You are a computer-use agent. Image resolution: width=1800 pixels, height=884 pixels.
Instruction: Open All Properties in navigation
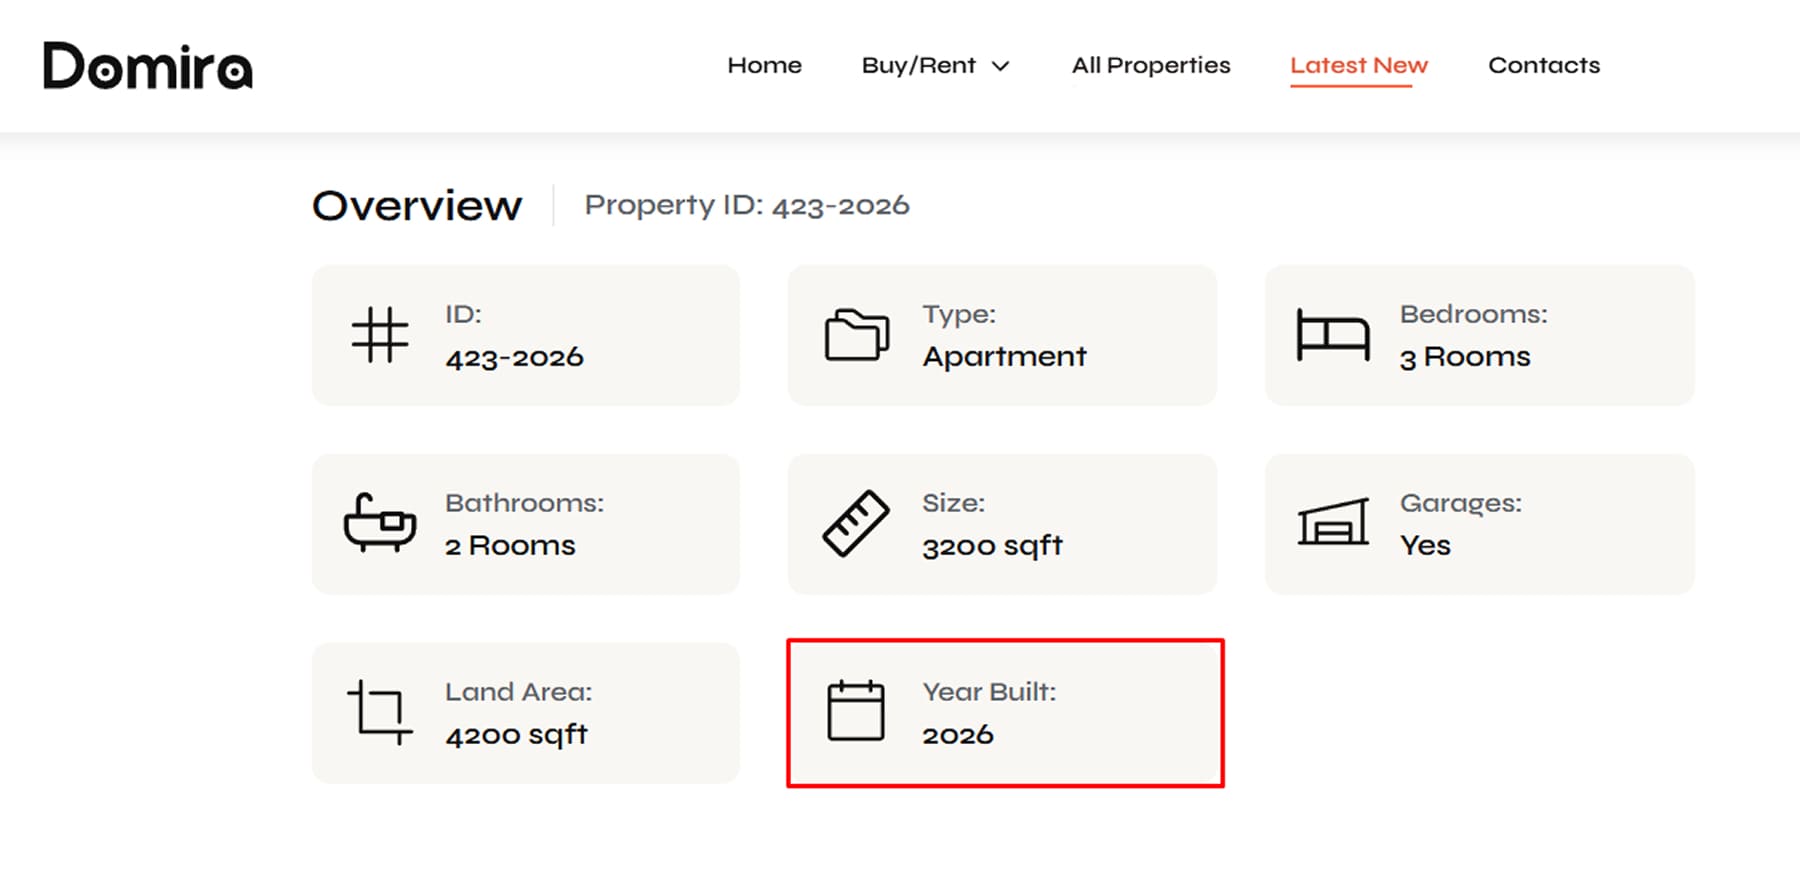click(1151, 65)
